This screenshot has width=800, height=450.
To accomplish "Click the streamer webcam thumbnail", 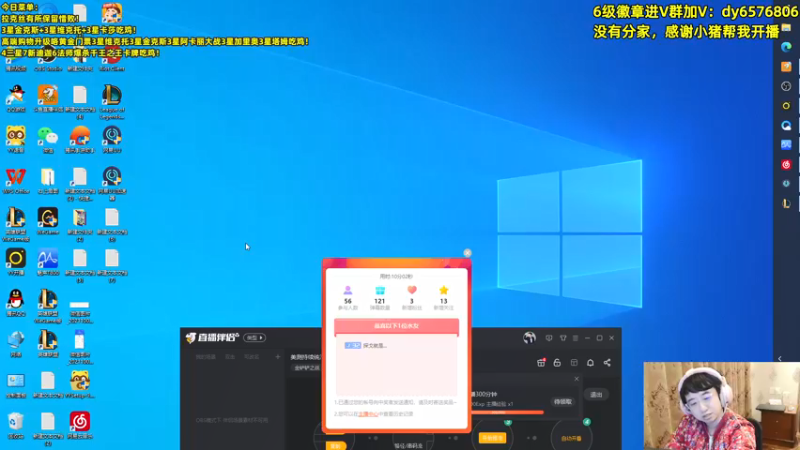I will click(721, 406).
